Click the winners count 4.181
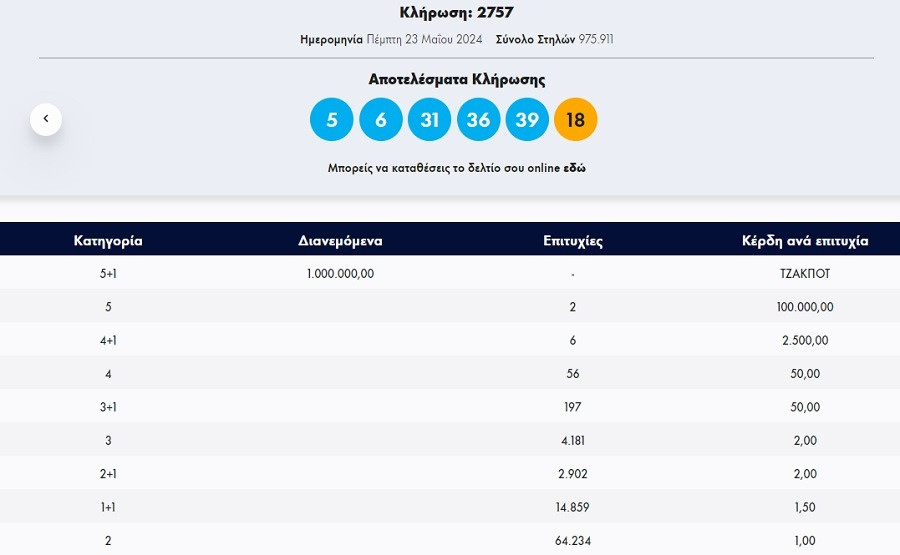The height and width of the screenshot is (555, 900). 573,440
